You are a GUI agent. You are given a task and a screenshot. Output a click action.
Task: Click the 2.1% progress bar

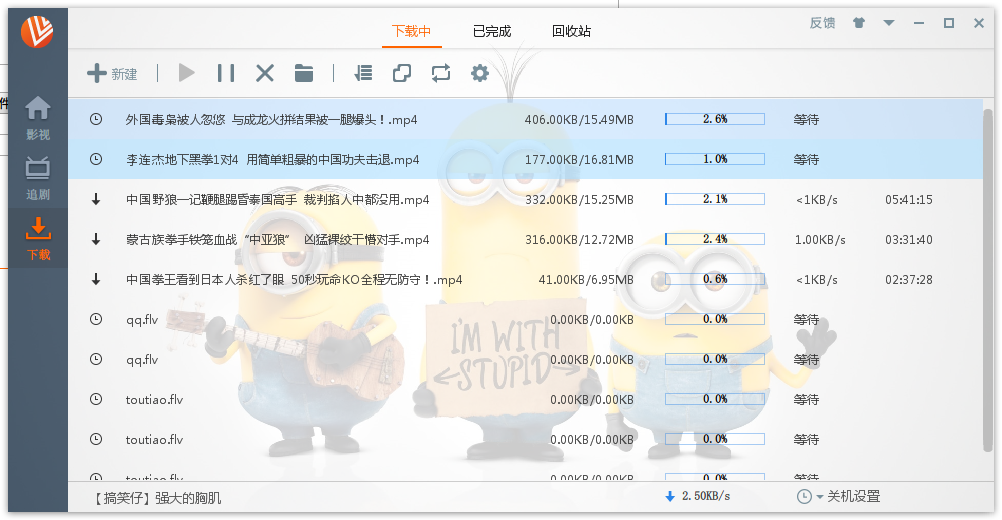(715, 199)
